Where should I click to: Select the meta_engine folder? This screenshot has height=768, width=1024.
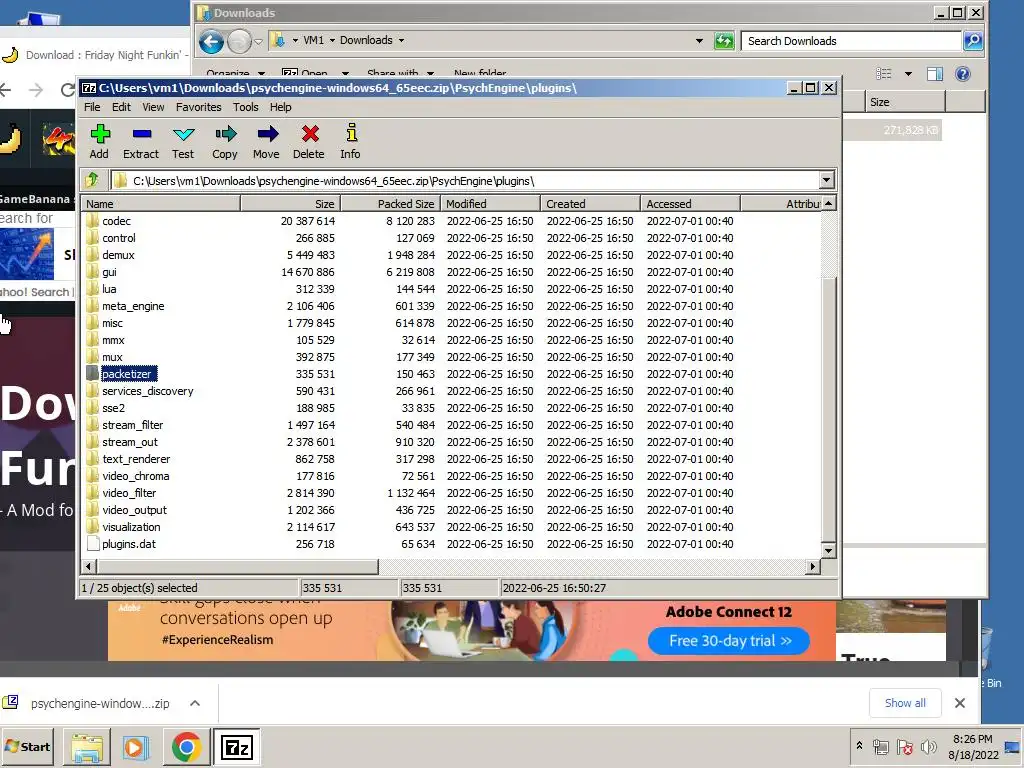pyautogui.click(x=133, y=306)
